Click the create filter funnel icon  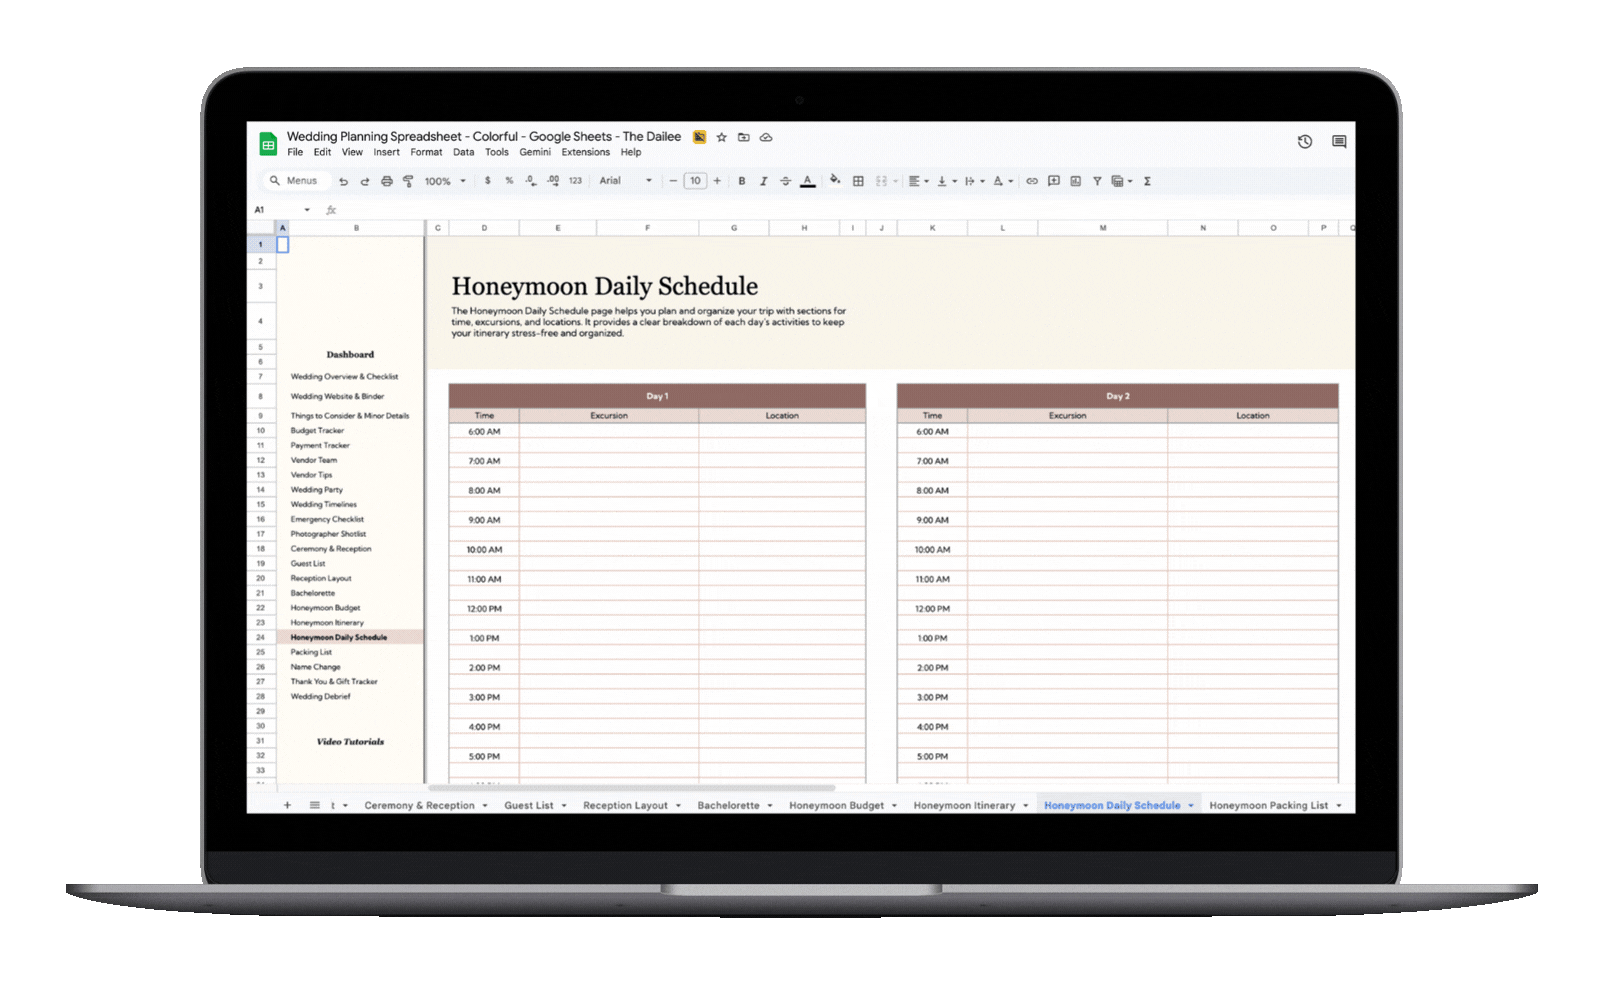tap(1097, 181)
